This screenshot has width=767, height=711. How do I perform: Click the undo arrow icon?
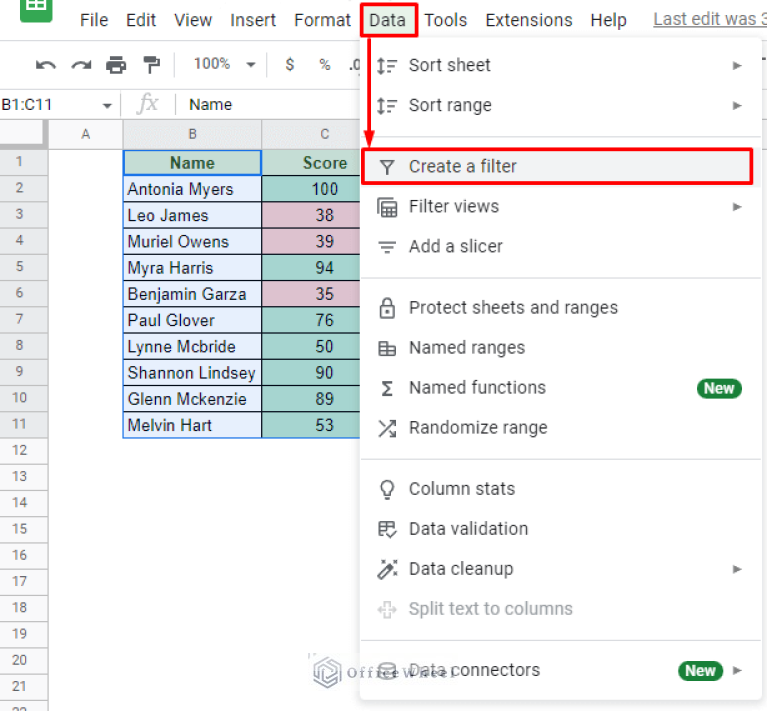(x=46, y=65)
